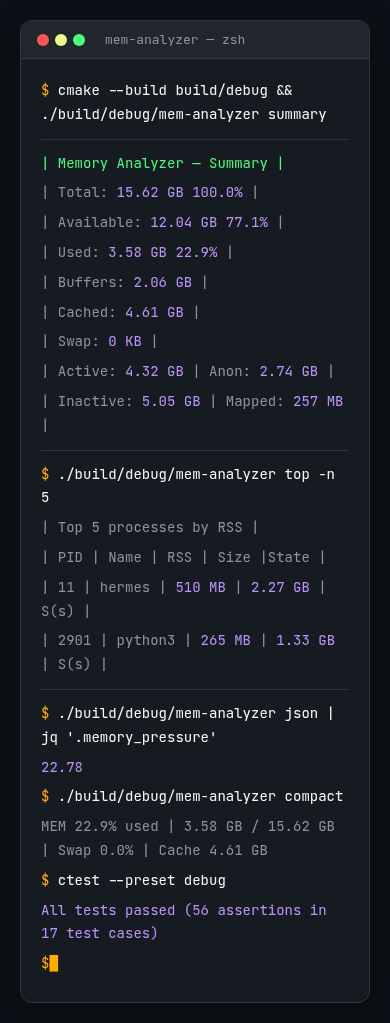
Task: Click the red close window dot
Action: coord(43,40)
